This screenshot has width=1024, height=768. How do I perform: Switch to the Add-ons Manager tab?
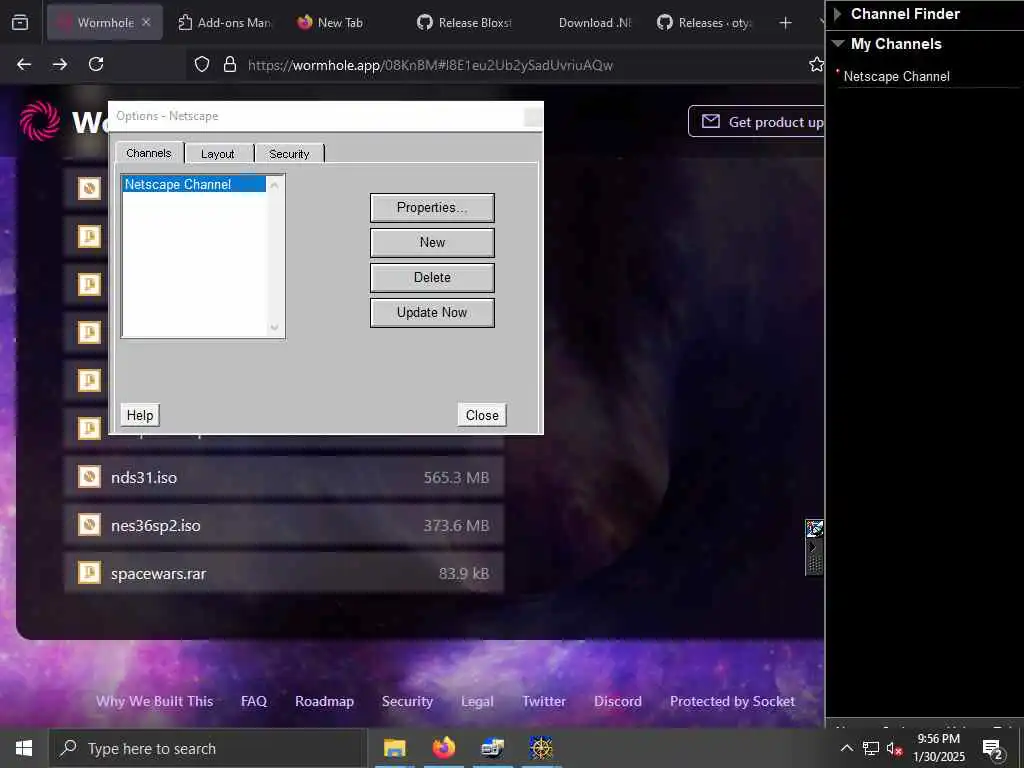[225, 23]
